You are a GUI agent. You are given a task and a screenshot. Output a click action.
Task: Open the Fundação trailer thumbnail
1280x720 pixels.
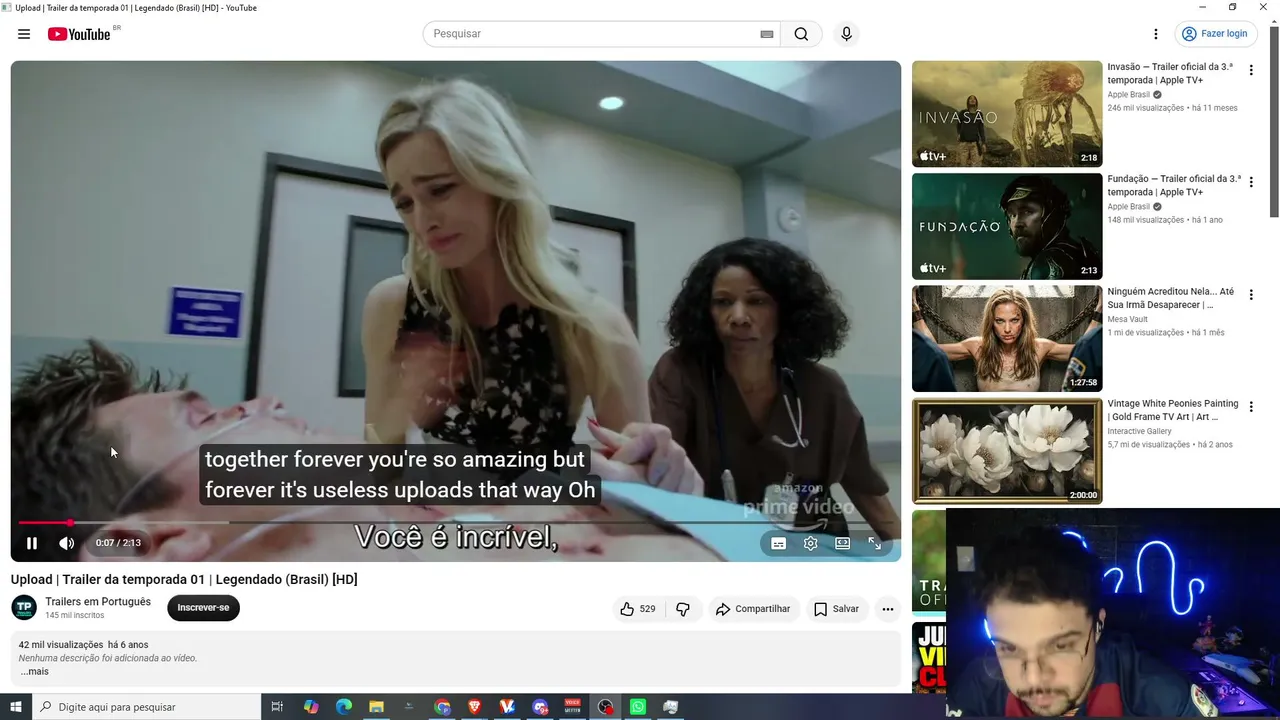1007,226
